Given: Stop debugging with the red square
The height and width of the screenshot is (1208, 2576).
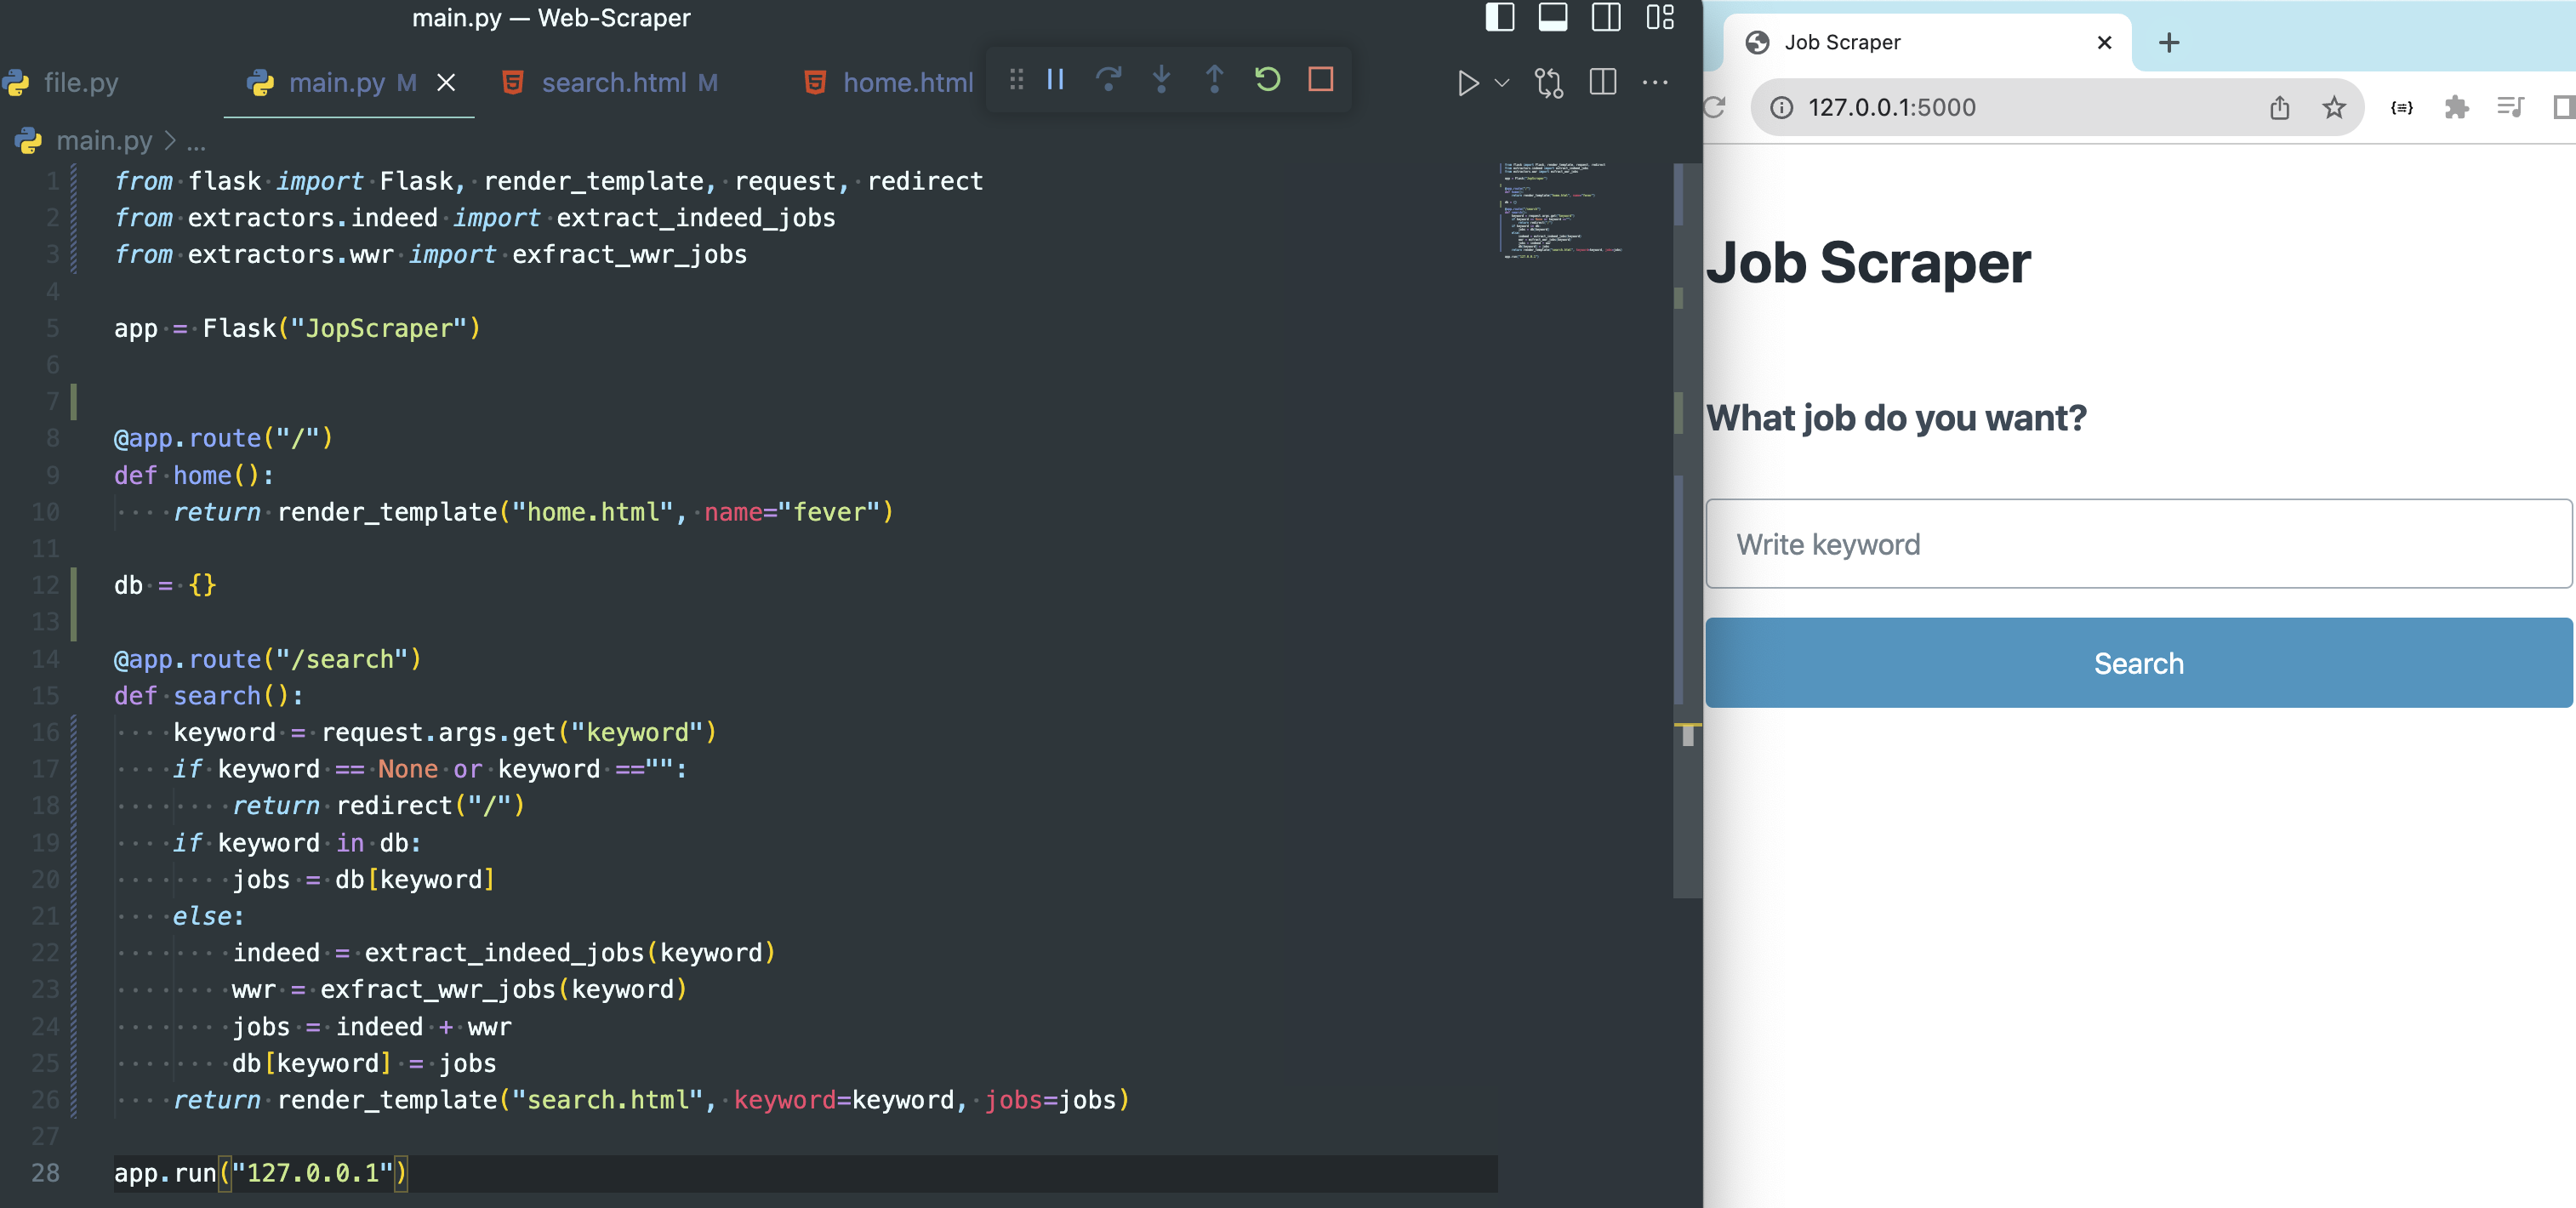Looking at the screenshot, I should [1320, 80].
